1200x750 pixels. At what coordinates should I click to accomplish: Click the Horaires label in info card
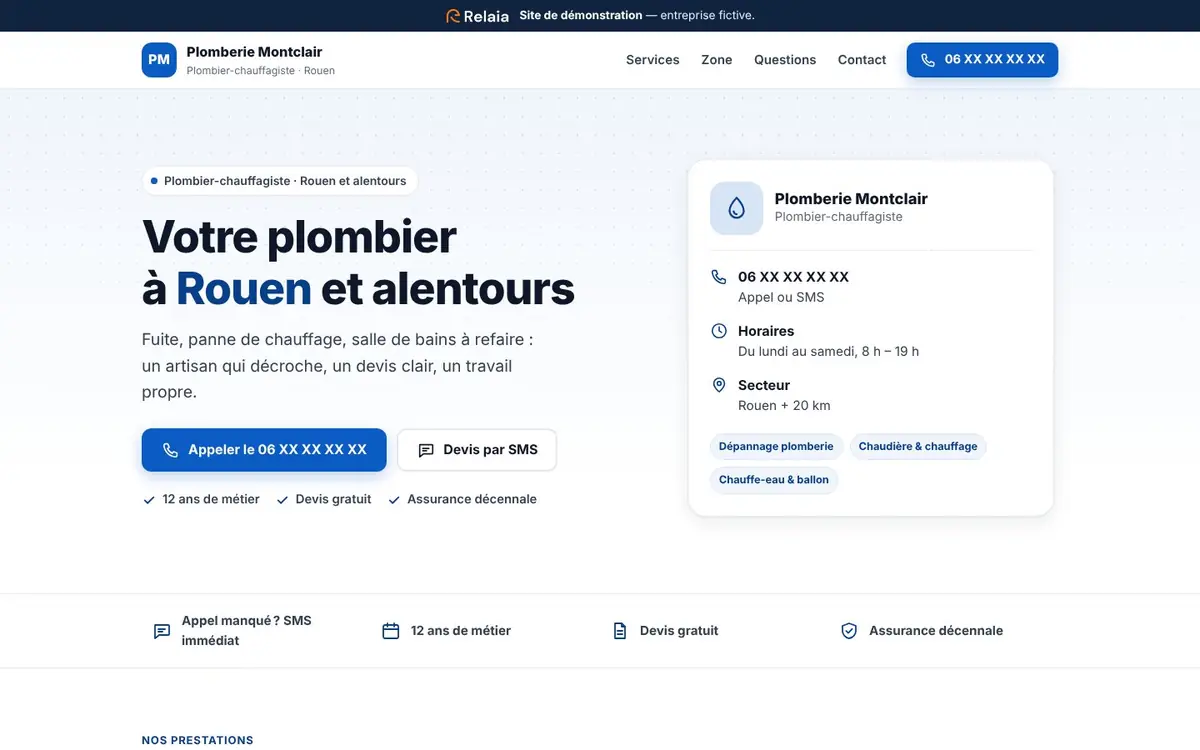click(766, 331)
